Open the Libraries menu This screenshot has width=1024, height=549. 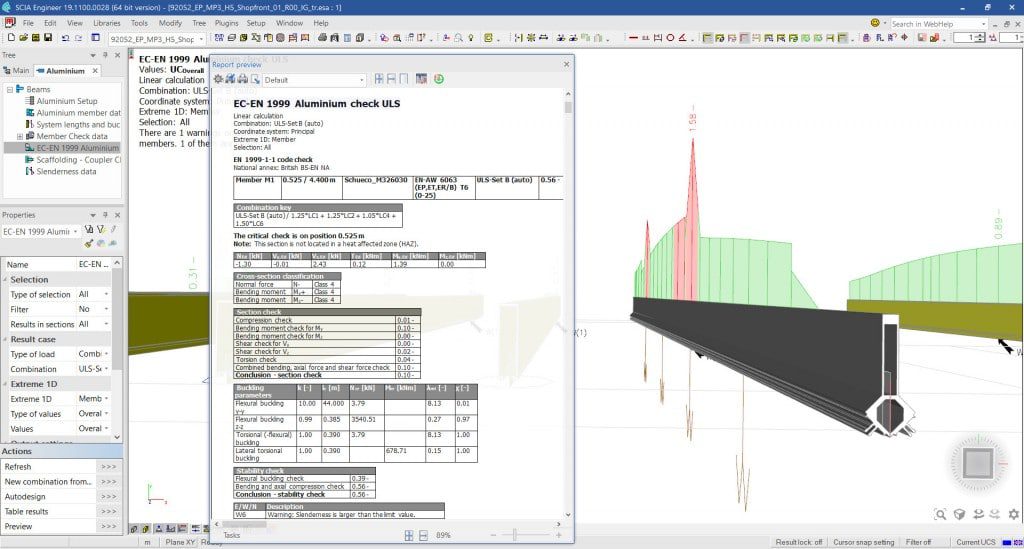coord(106,22)
